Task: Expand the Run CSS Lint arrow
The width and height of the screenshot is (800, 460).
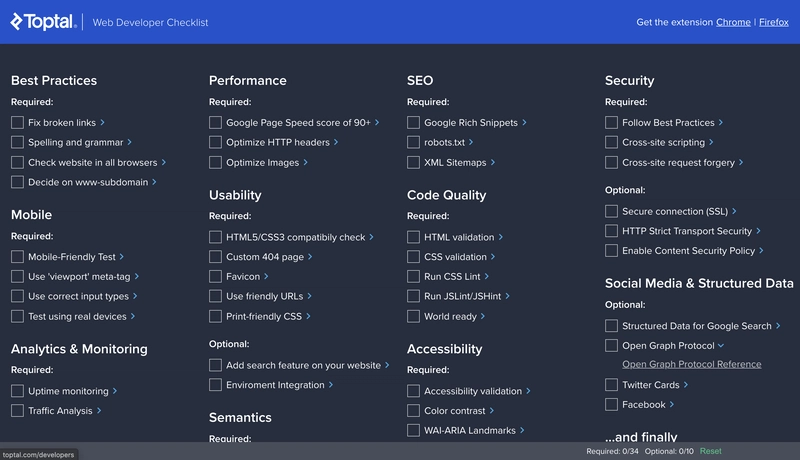Action: tap(487, 276)
